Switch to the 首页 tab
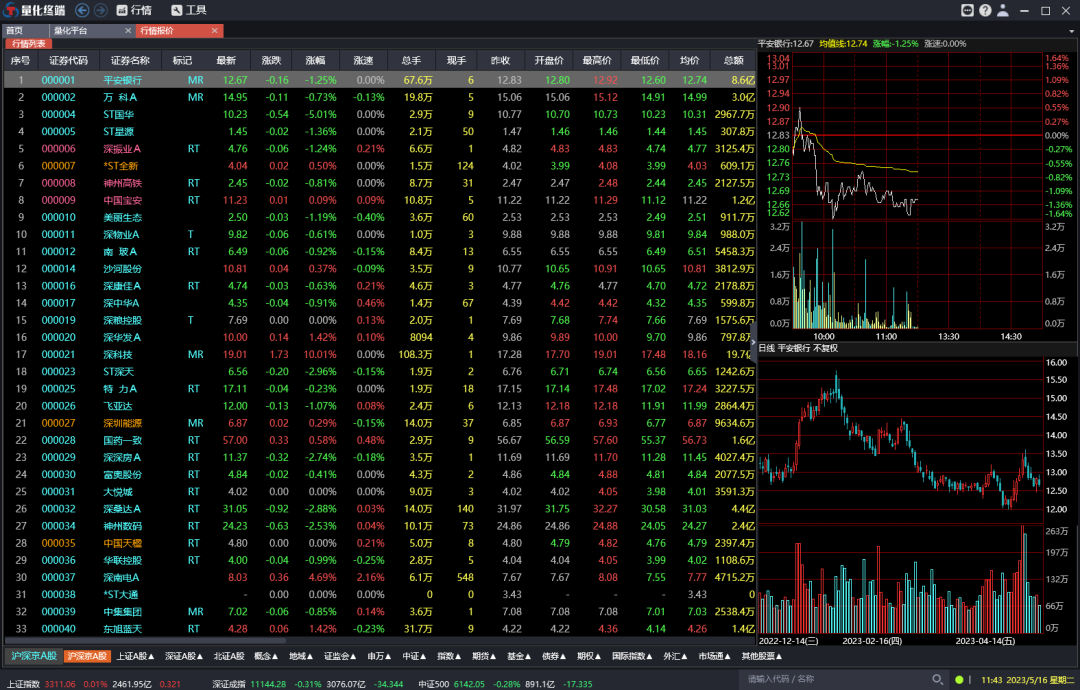This screenshot has width=1080, height=690. [x=14, y=31]
